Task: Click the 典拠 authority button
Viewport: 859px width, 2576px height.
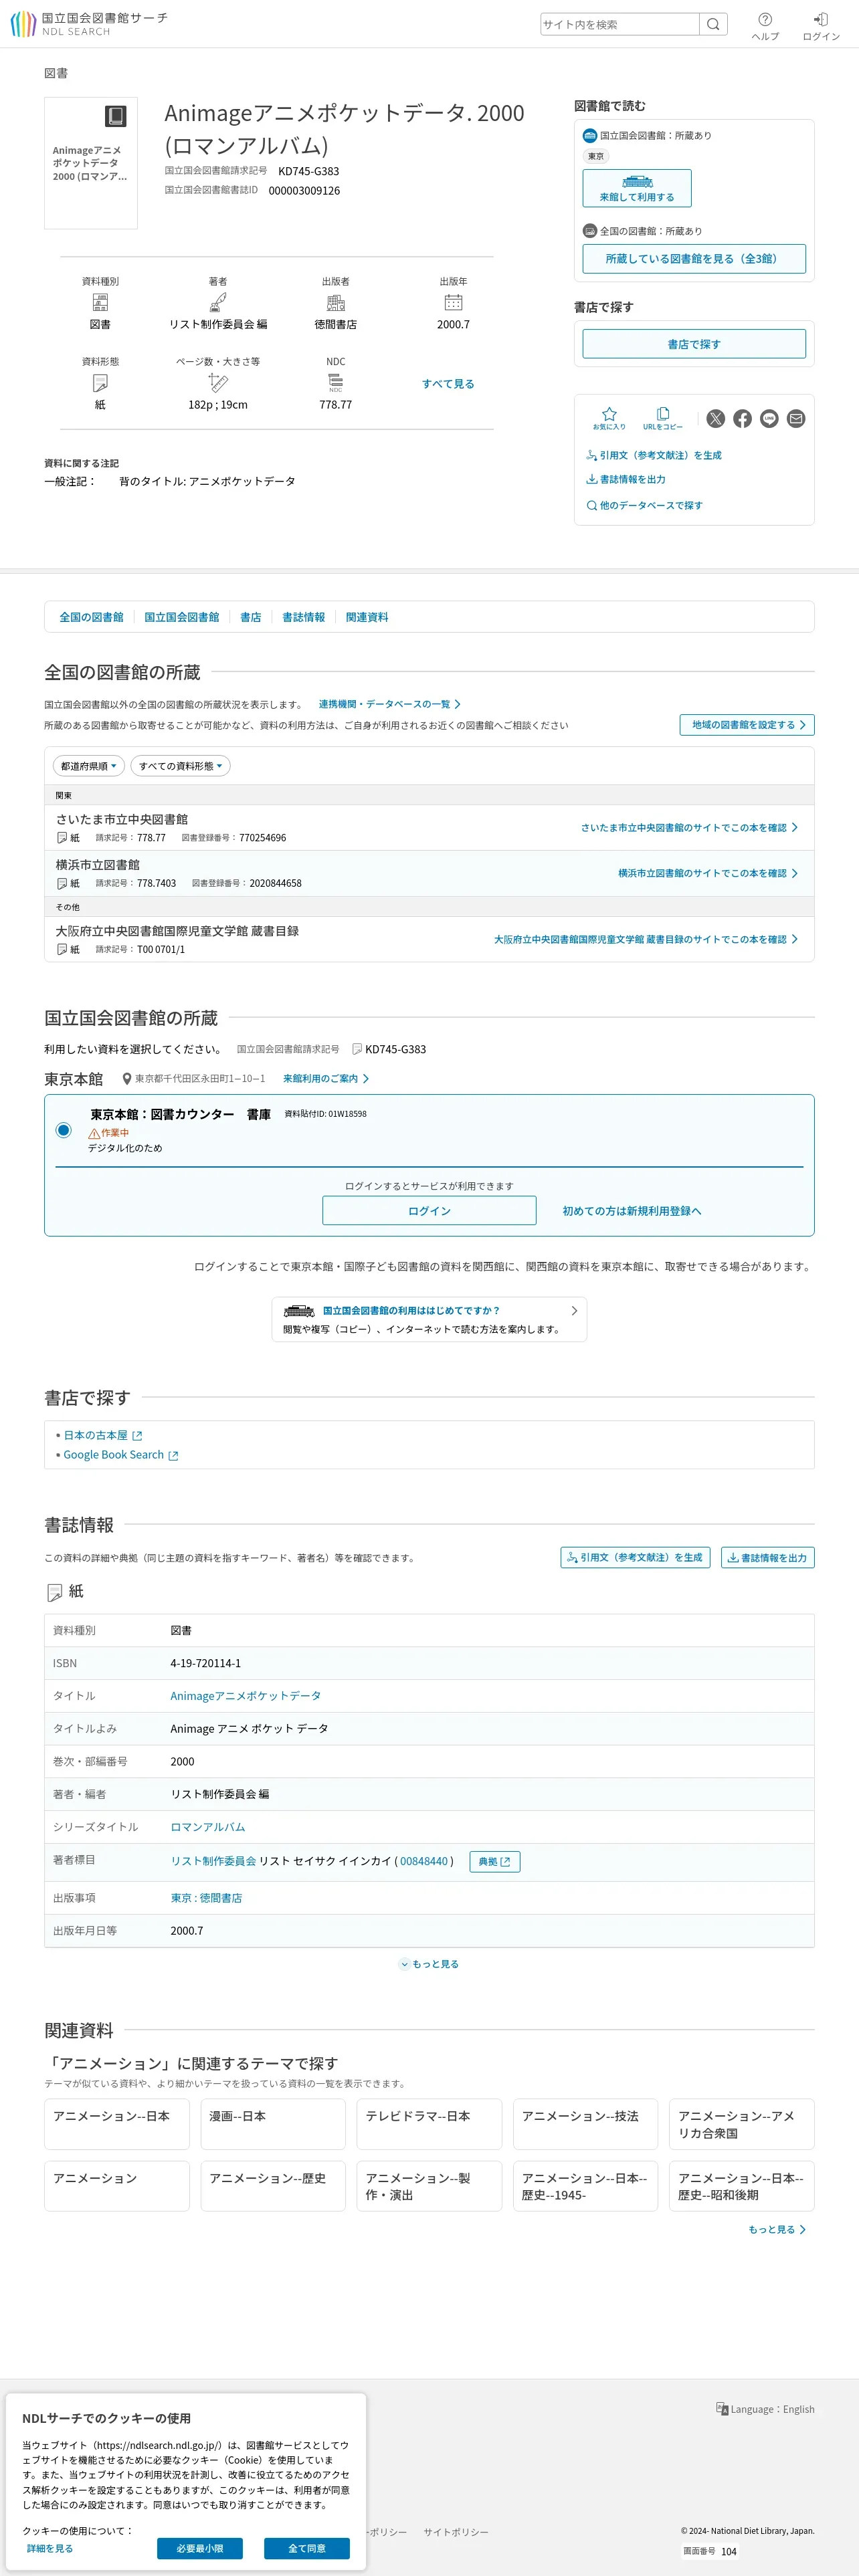Action: 494,1862
